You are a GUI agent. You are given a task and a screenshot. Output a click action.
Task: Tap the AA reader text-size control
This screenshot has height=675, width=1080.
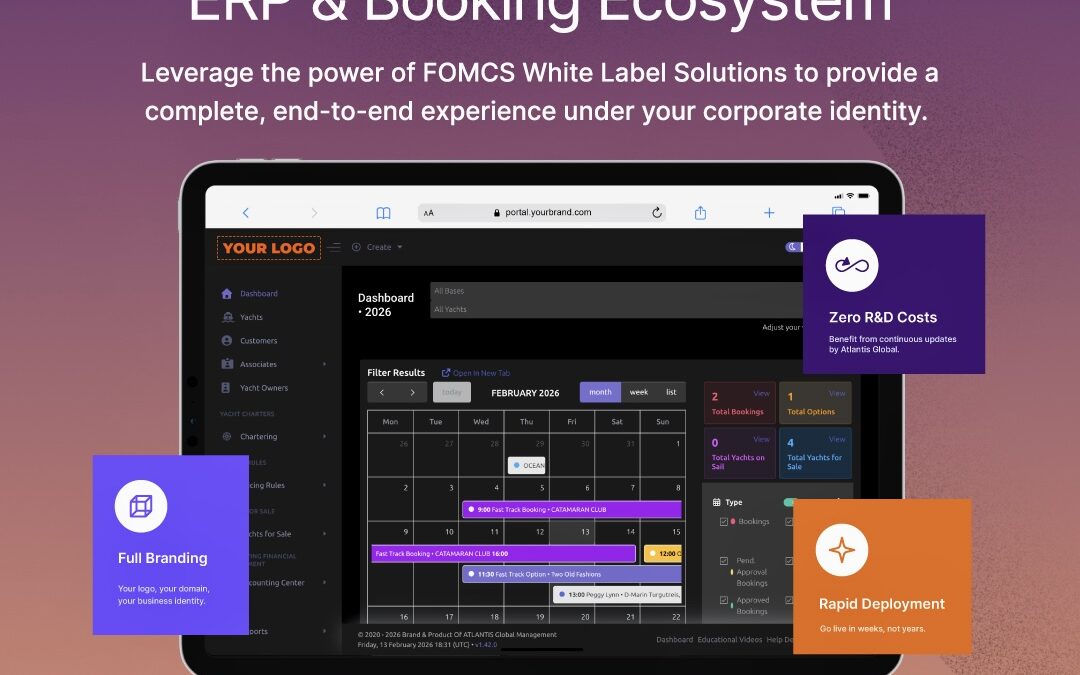(x=428, y=213)
